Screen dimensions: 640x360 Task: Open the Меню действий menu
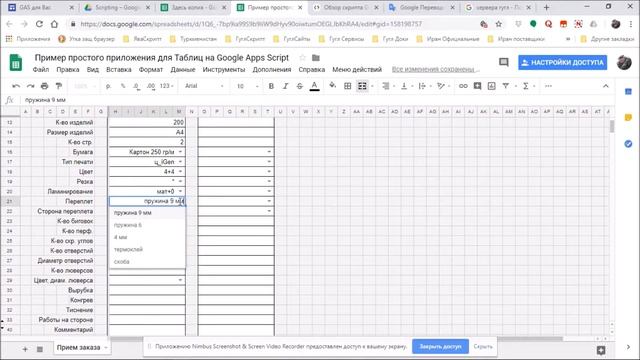click(x=357, y=70)
